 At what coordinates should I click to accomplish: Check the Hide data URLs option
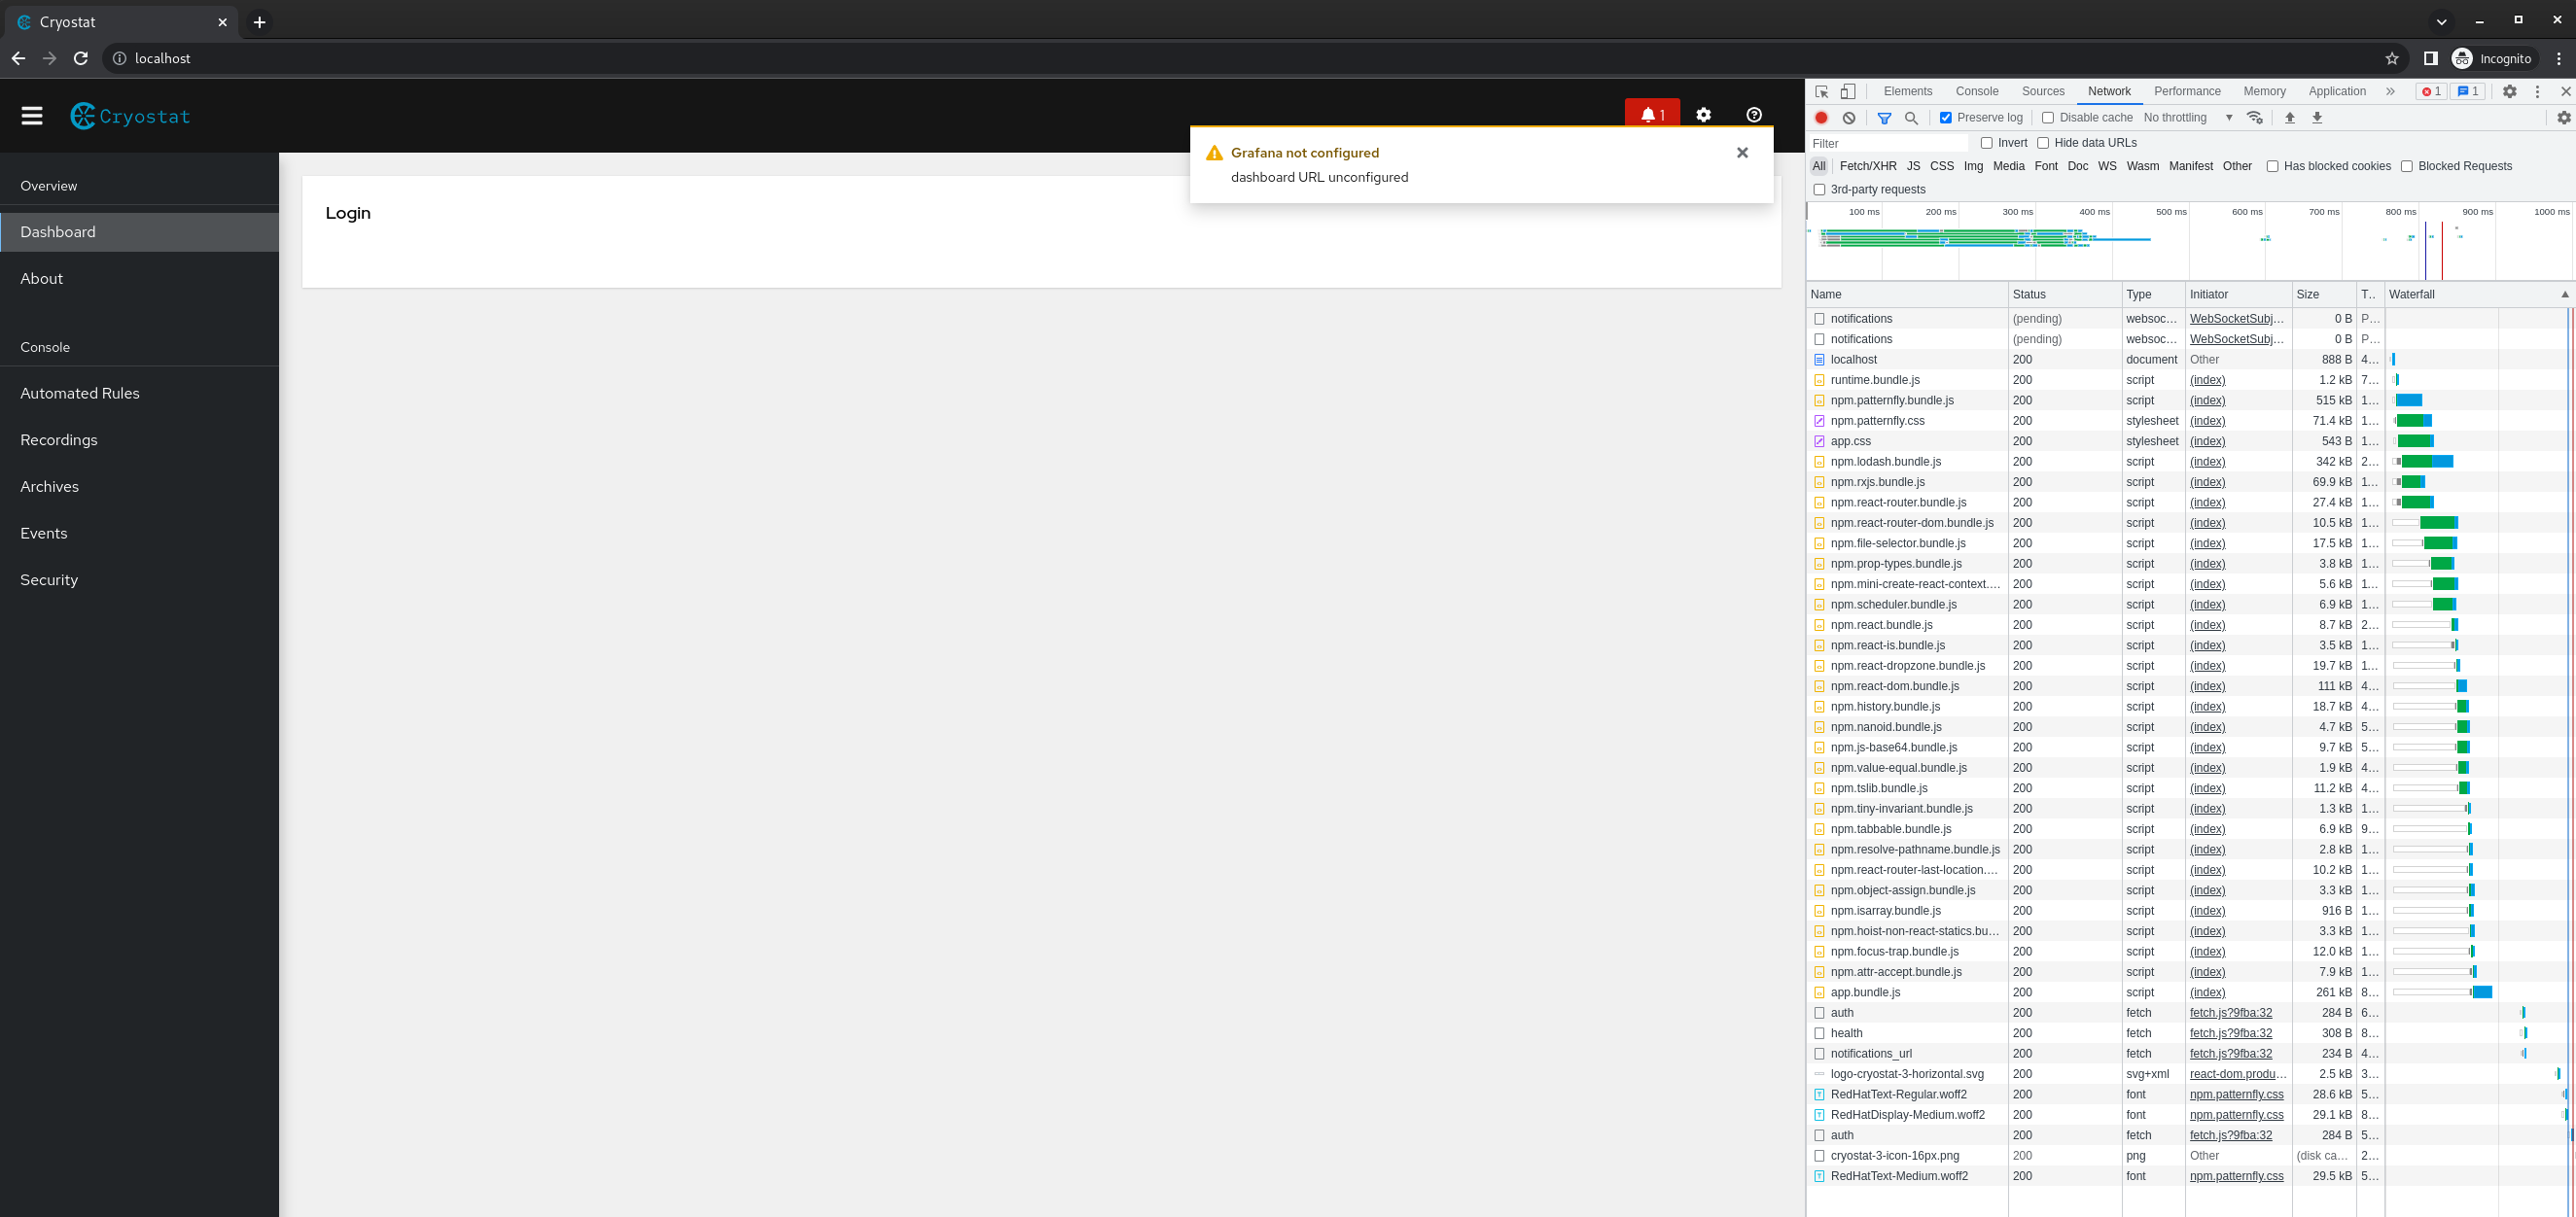(2043, 143)
